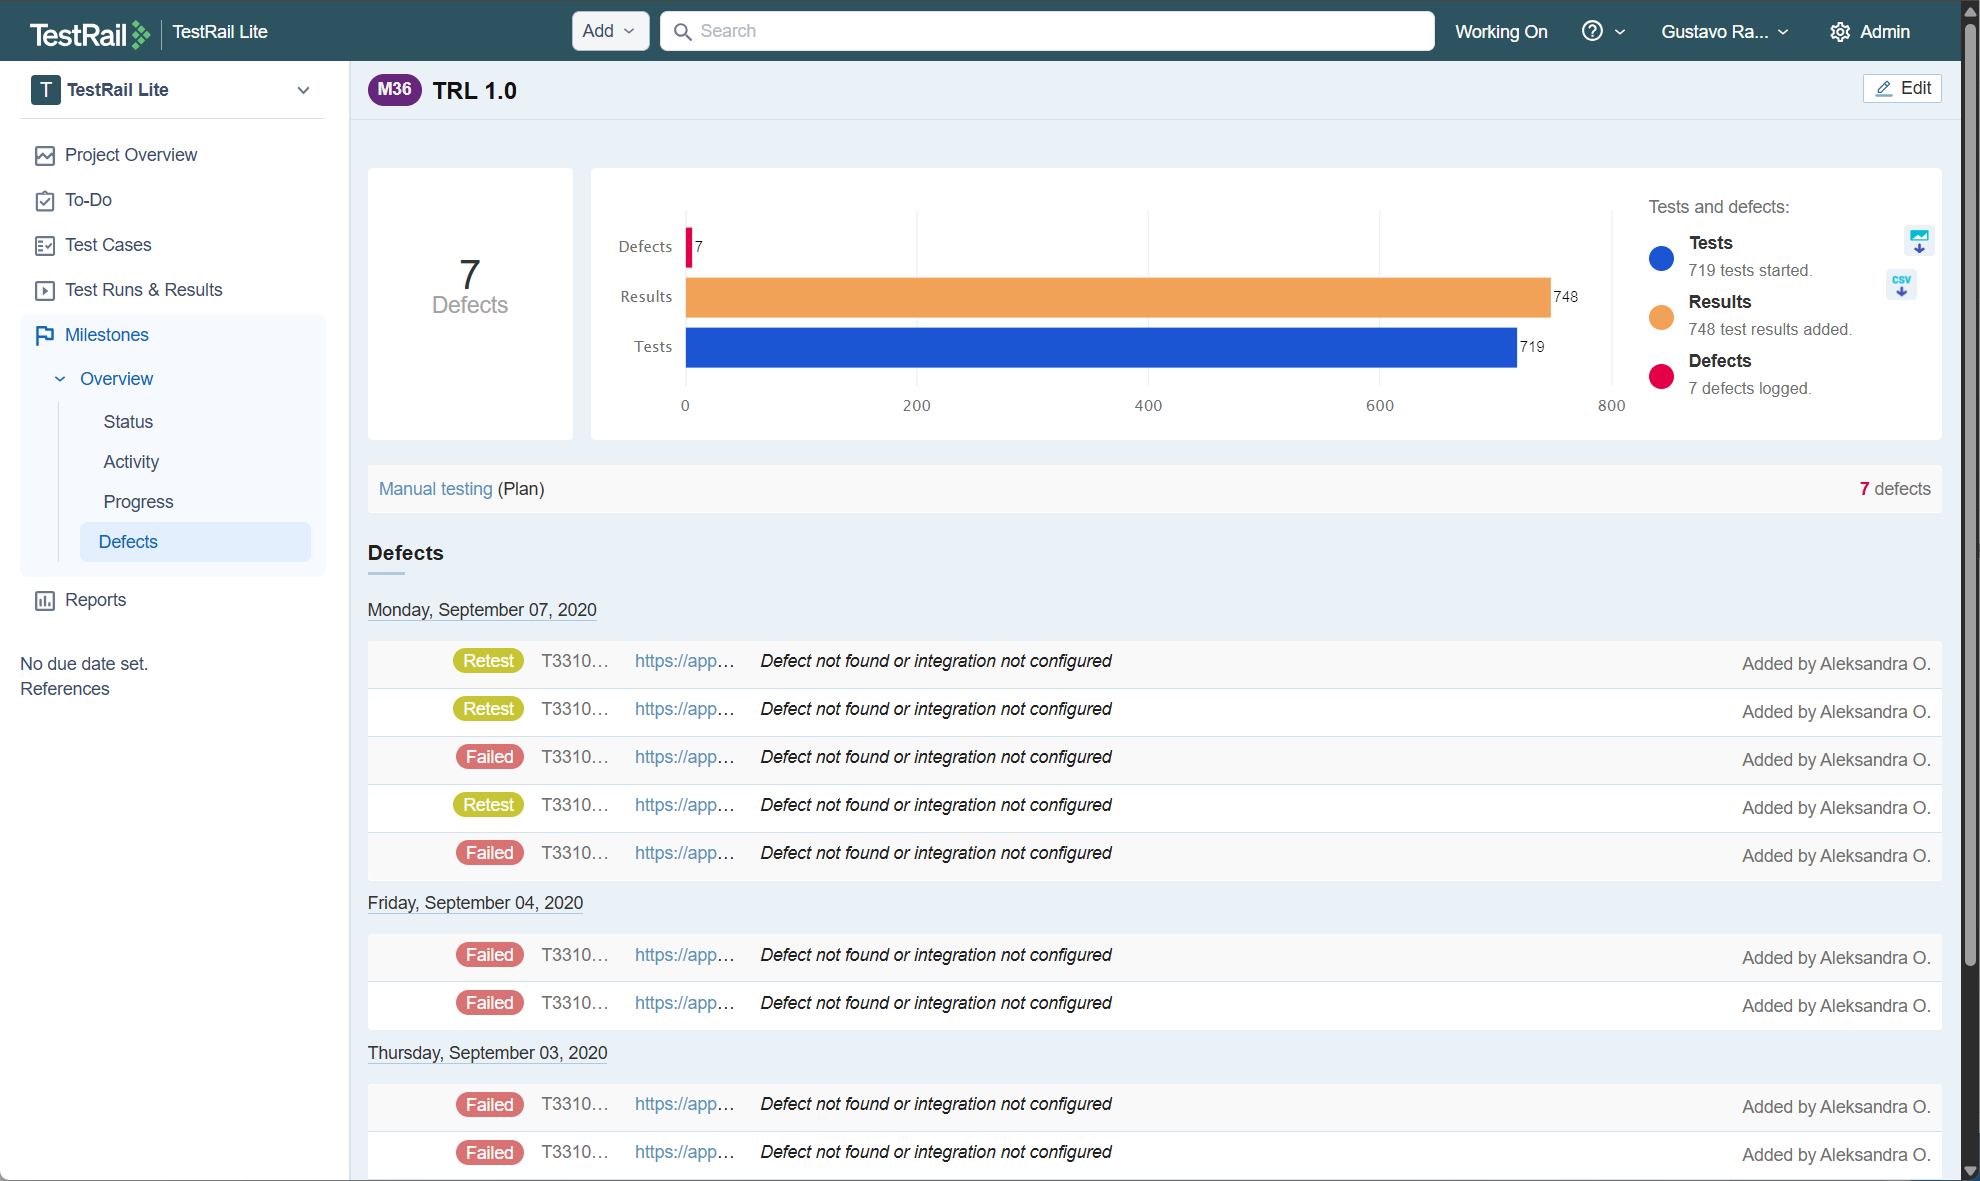Click the Test Cases sidebar icon

click(44, 245)
